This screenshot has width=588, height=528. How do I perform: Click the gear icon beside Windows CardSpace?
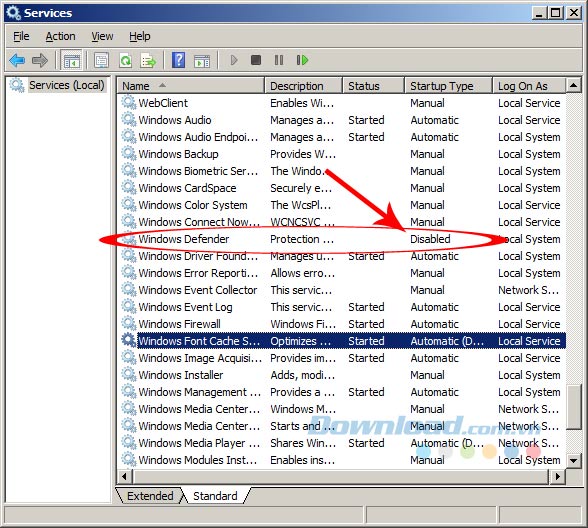(x=129, y=188)
